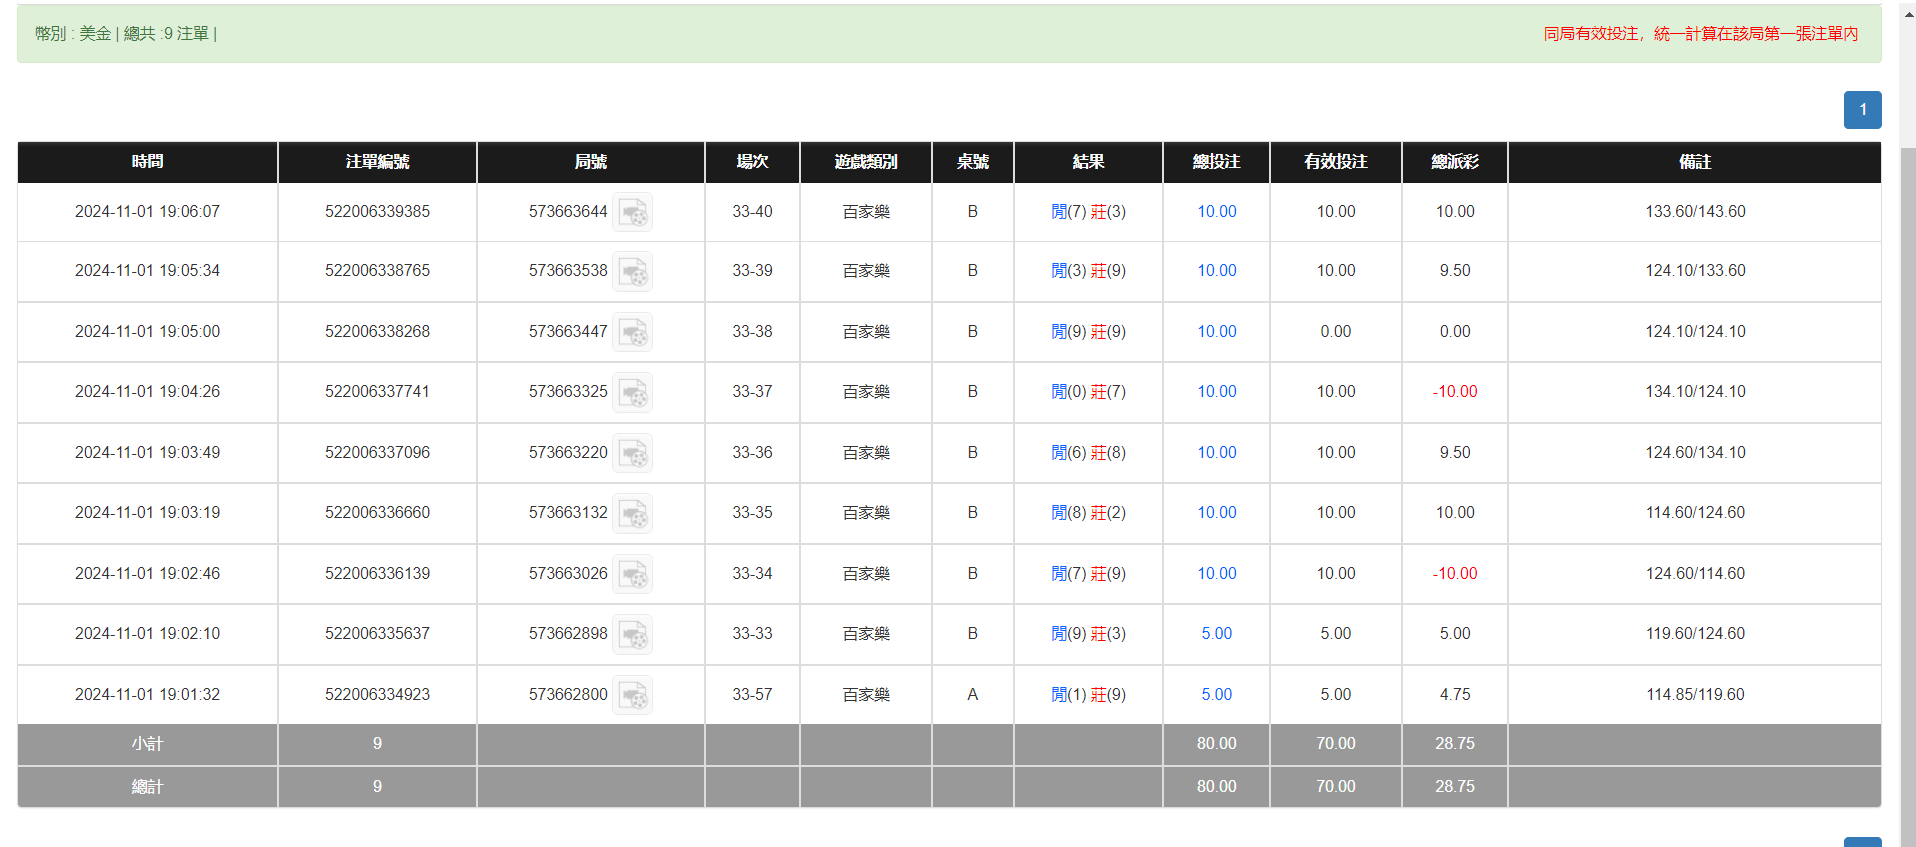View replay icon for round 573663325
This screenshot has height=847, width=1916.
632,393
